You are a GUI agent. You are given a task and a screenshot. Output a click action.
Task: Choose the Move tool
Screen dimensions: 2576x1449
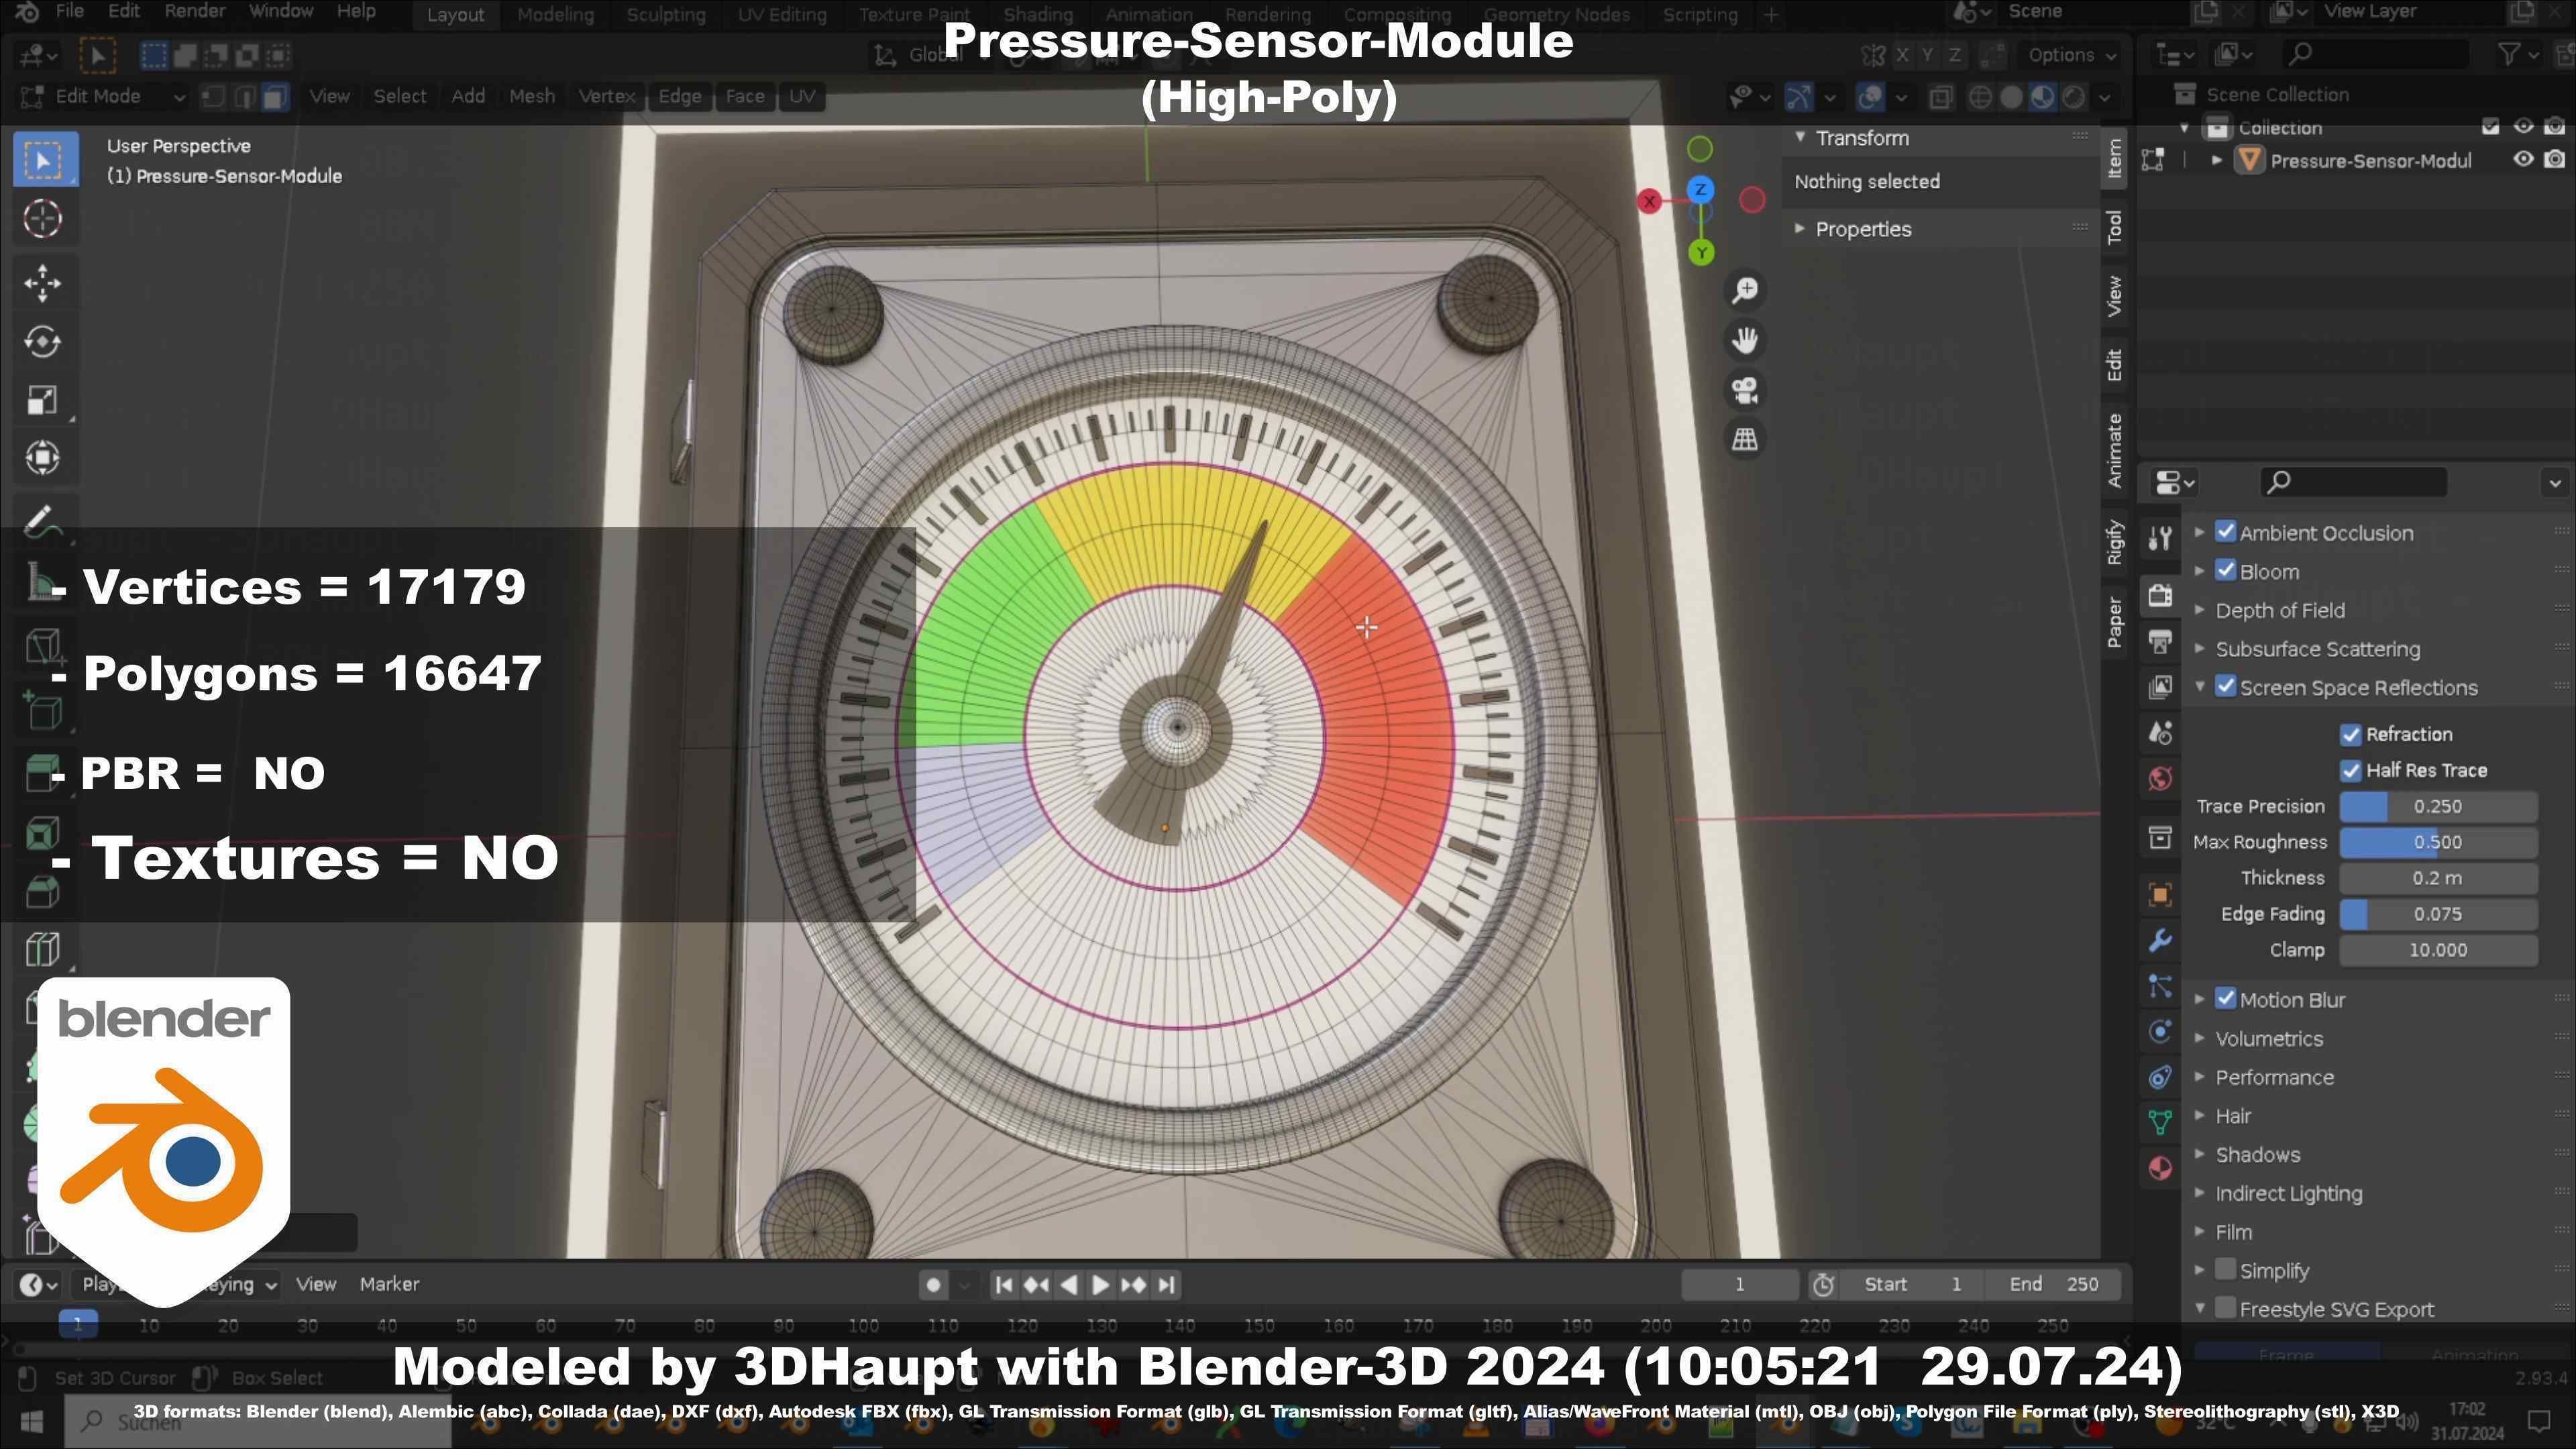43,283
